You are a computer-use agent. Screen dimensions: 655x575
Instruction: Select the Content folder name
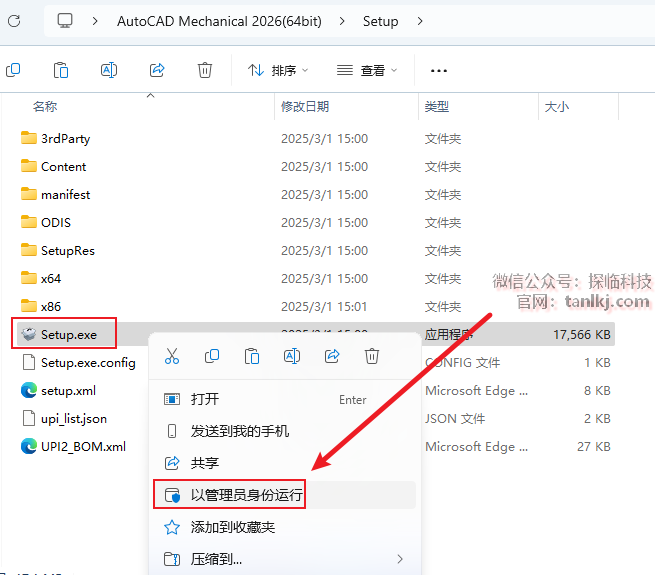(63, 166)
